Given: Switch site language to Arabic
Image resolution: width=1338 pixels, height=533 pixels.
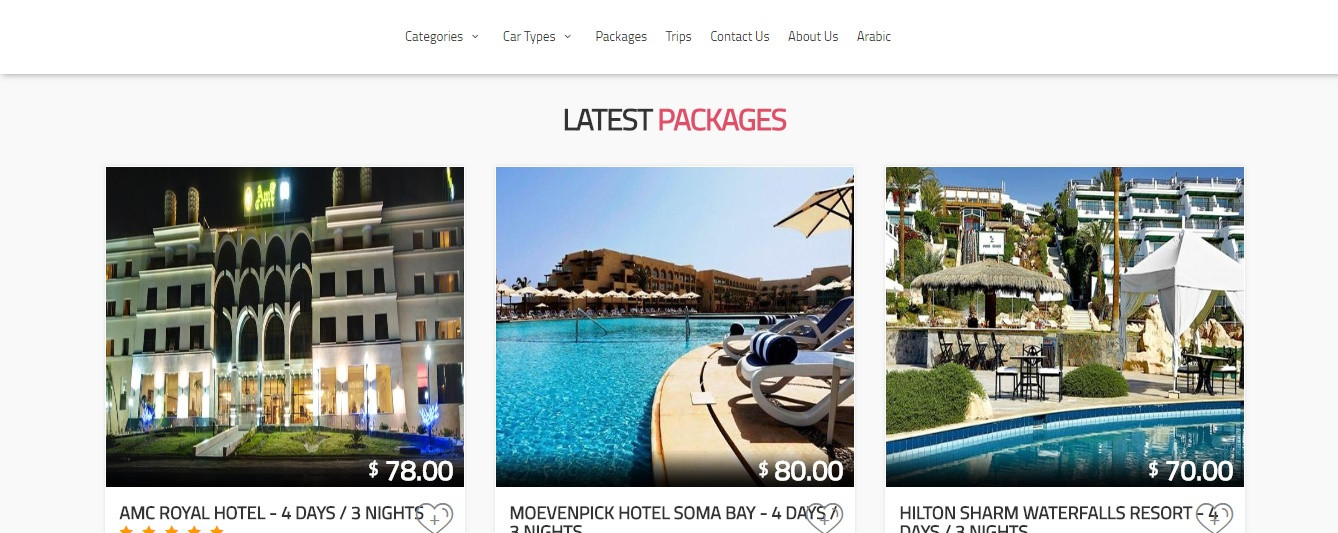Looking at the screenshot, I should 874,37.
